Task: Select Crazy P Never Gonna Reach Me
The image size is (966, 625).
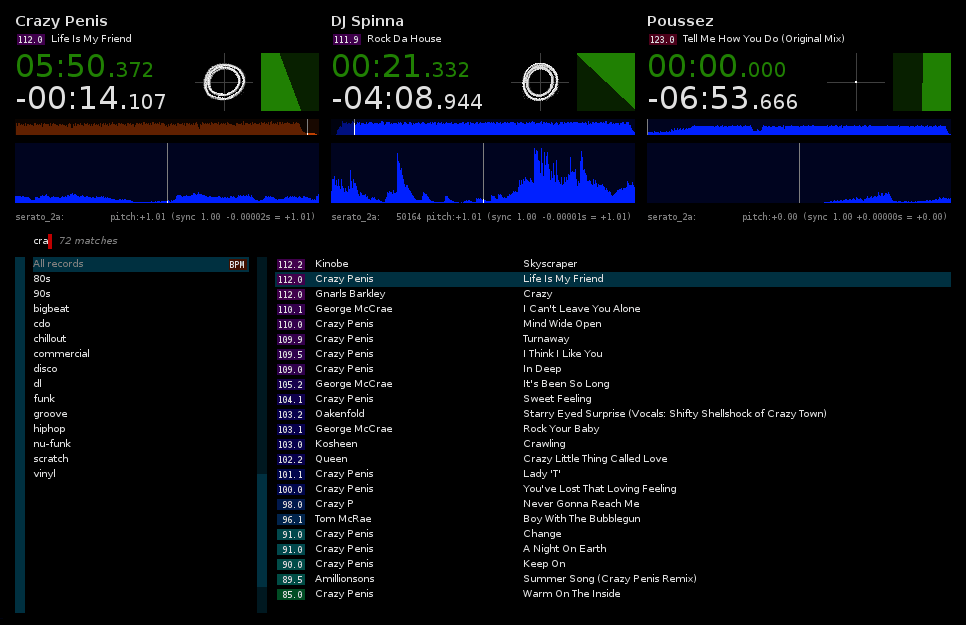Action: coord(613,504)
